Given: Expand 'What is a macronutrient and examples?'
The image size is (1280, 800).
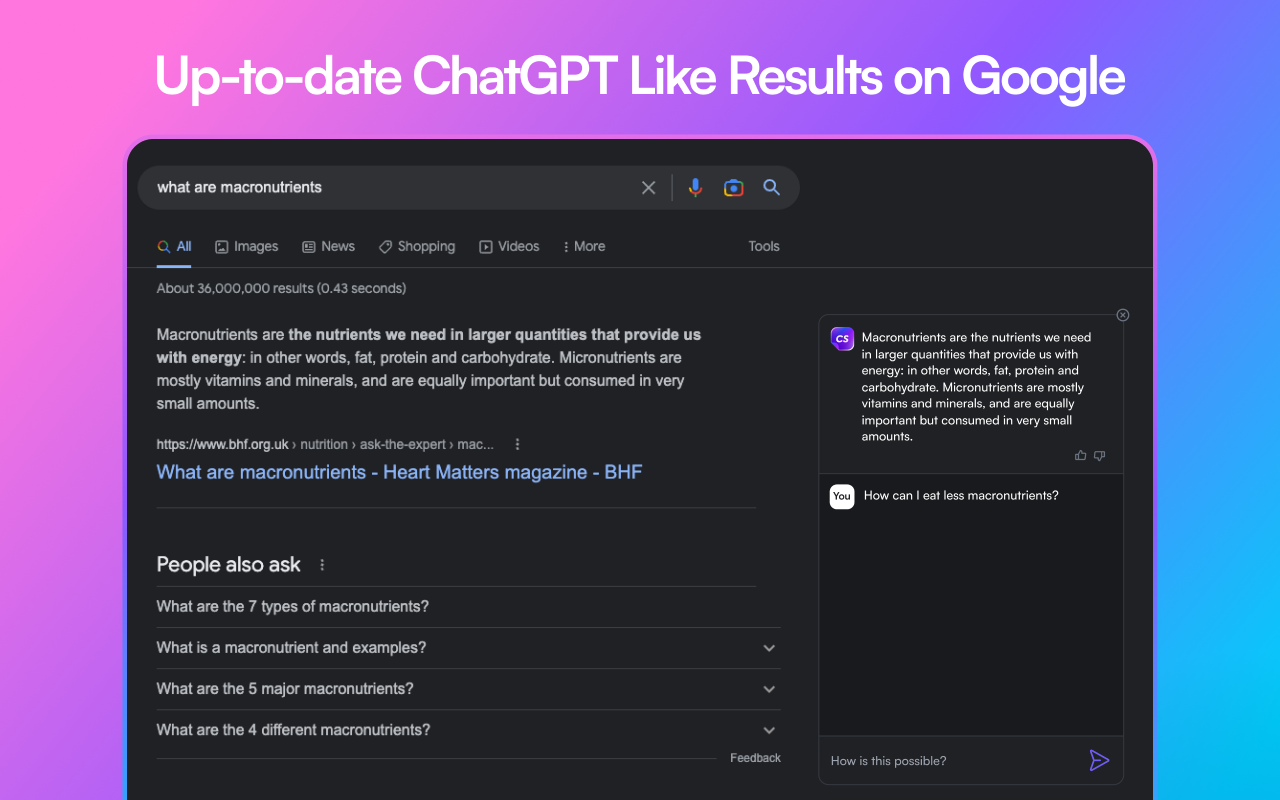Looking at the screenshot, I should click(x=769, y=647).
